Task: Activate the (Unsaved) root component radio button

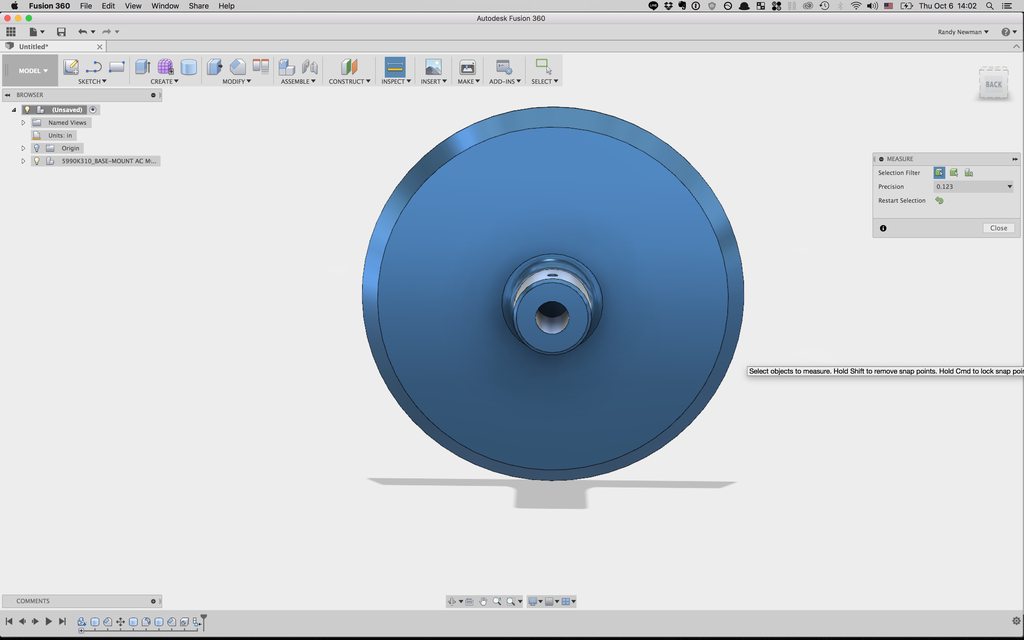Action: [93, 110]
